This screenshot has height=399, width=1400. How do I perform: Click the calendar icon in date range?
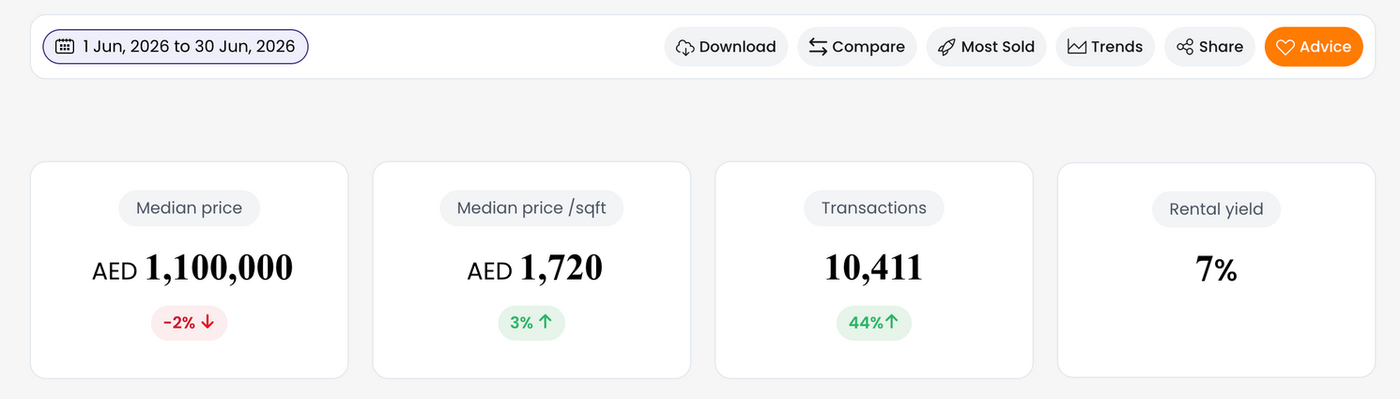point(65,46)
